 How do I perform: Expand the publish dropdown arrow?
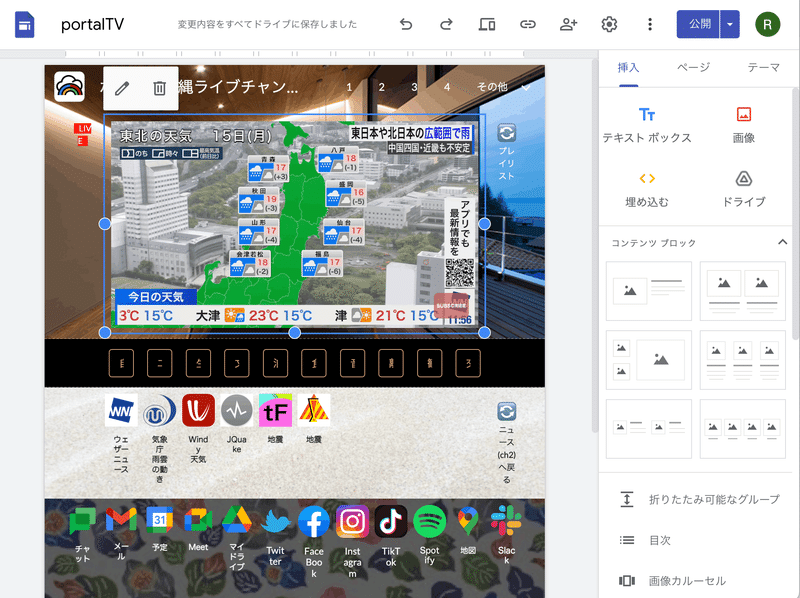click(x=730, y=24)
